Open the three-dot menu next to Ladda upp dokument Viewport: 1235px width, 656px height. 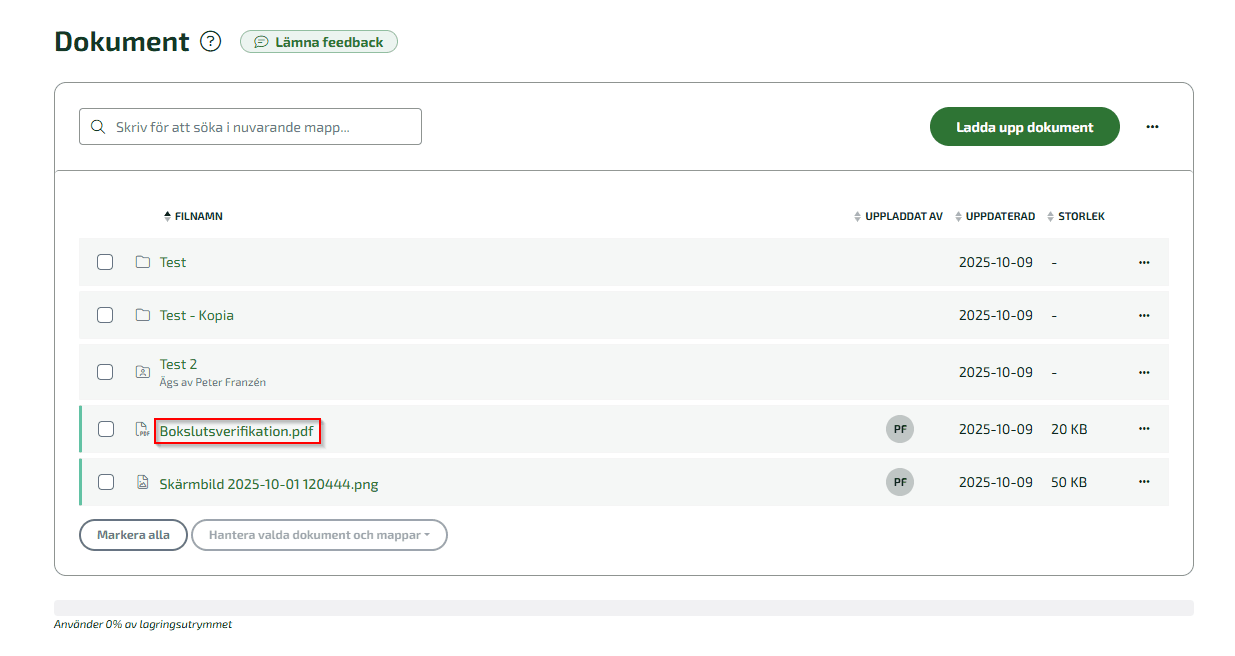pyautogui.click(x=1152, y=127)
